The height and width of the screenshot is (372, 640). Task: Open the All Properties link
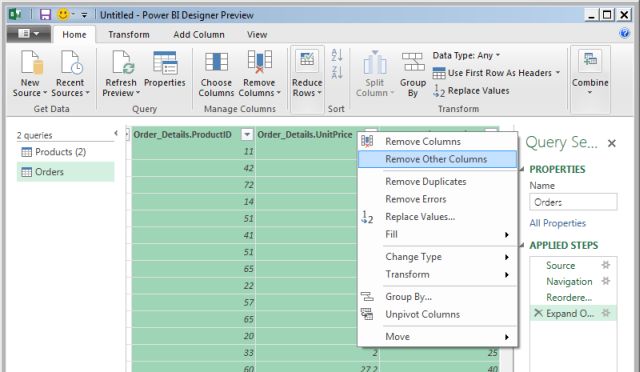[558, 223]
